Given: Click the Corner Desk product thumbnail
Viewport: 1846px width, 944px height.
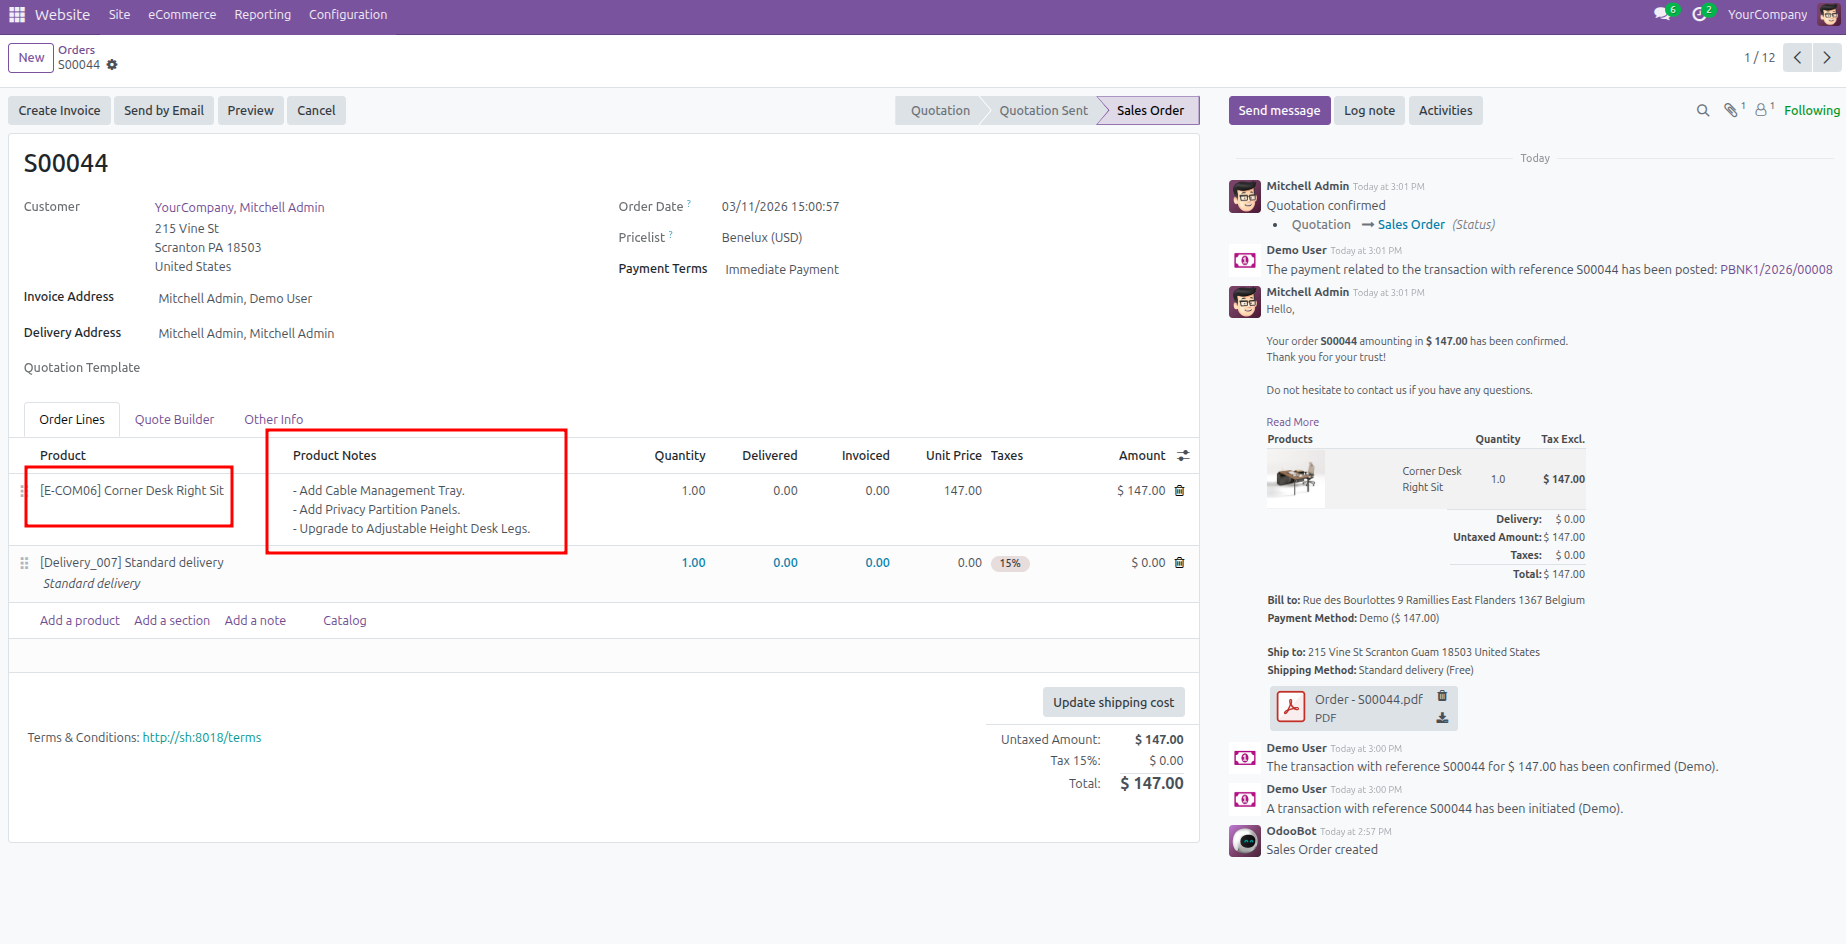Looking at the screenshot, I should point(1295,479).
